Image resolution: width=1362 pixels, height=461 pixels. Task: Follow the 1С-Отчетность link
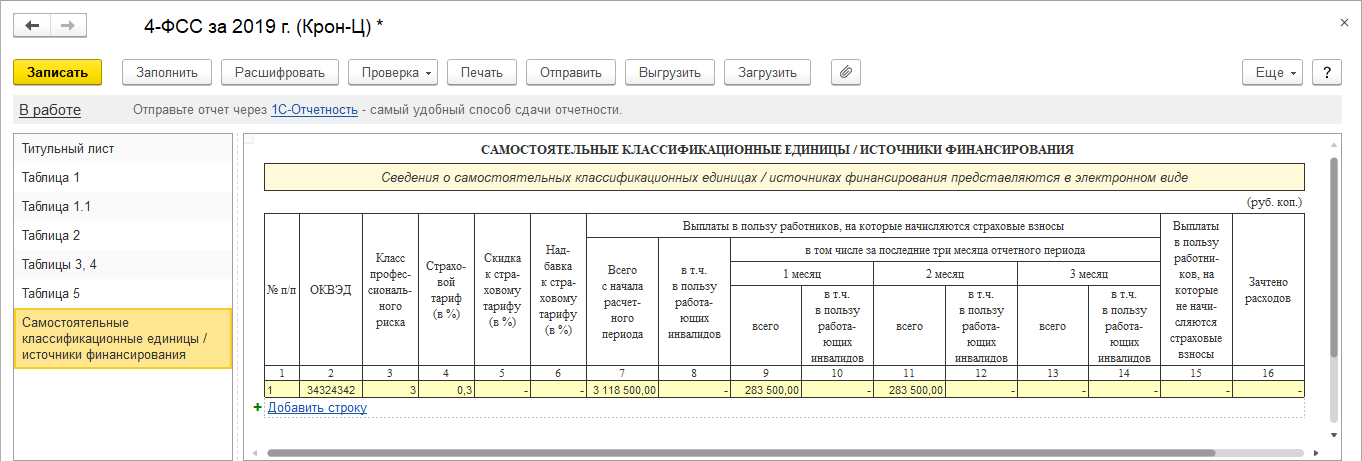coord(314,110)
